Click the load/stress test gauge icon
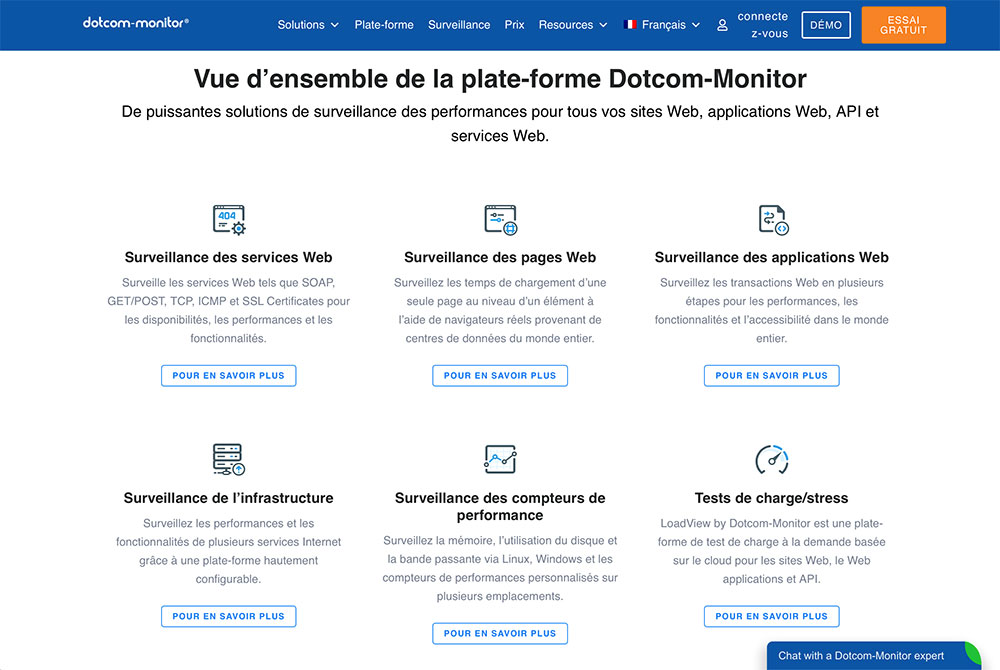The height and width of the screenshot is (670, 1000). point(772,460)
